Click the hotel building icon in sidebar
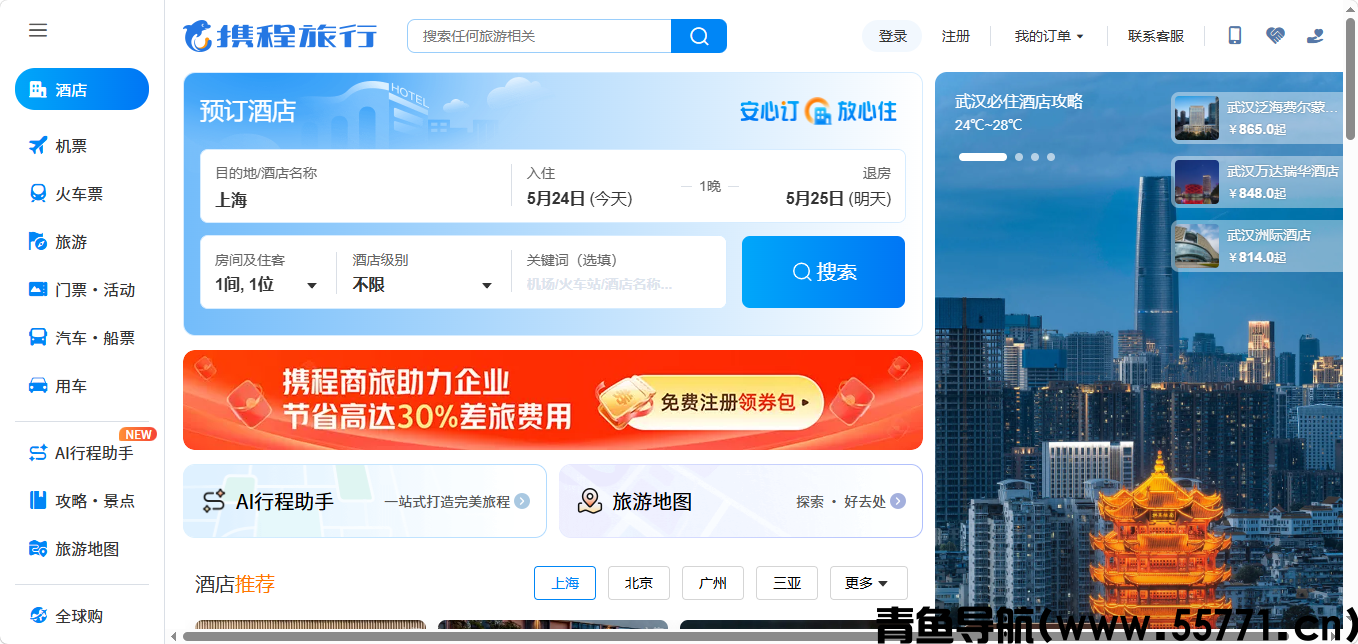The width and height of the screenshot is (1358, 644). click(38, 89)
